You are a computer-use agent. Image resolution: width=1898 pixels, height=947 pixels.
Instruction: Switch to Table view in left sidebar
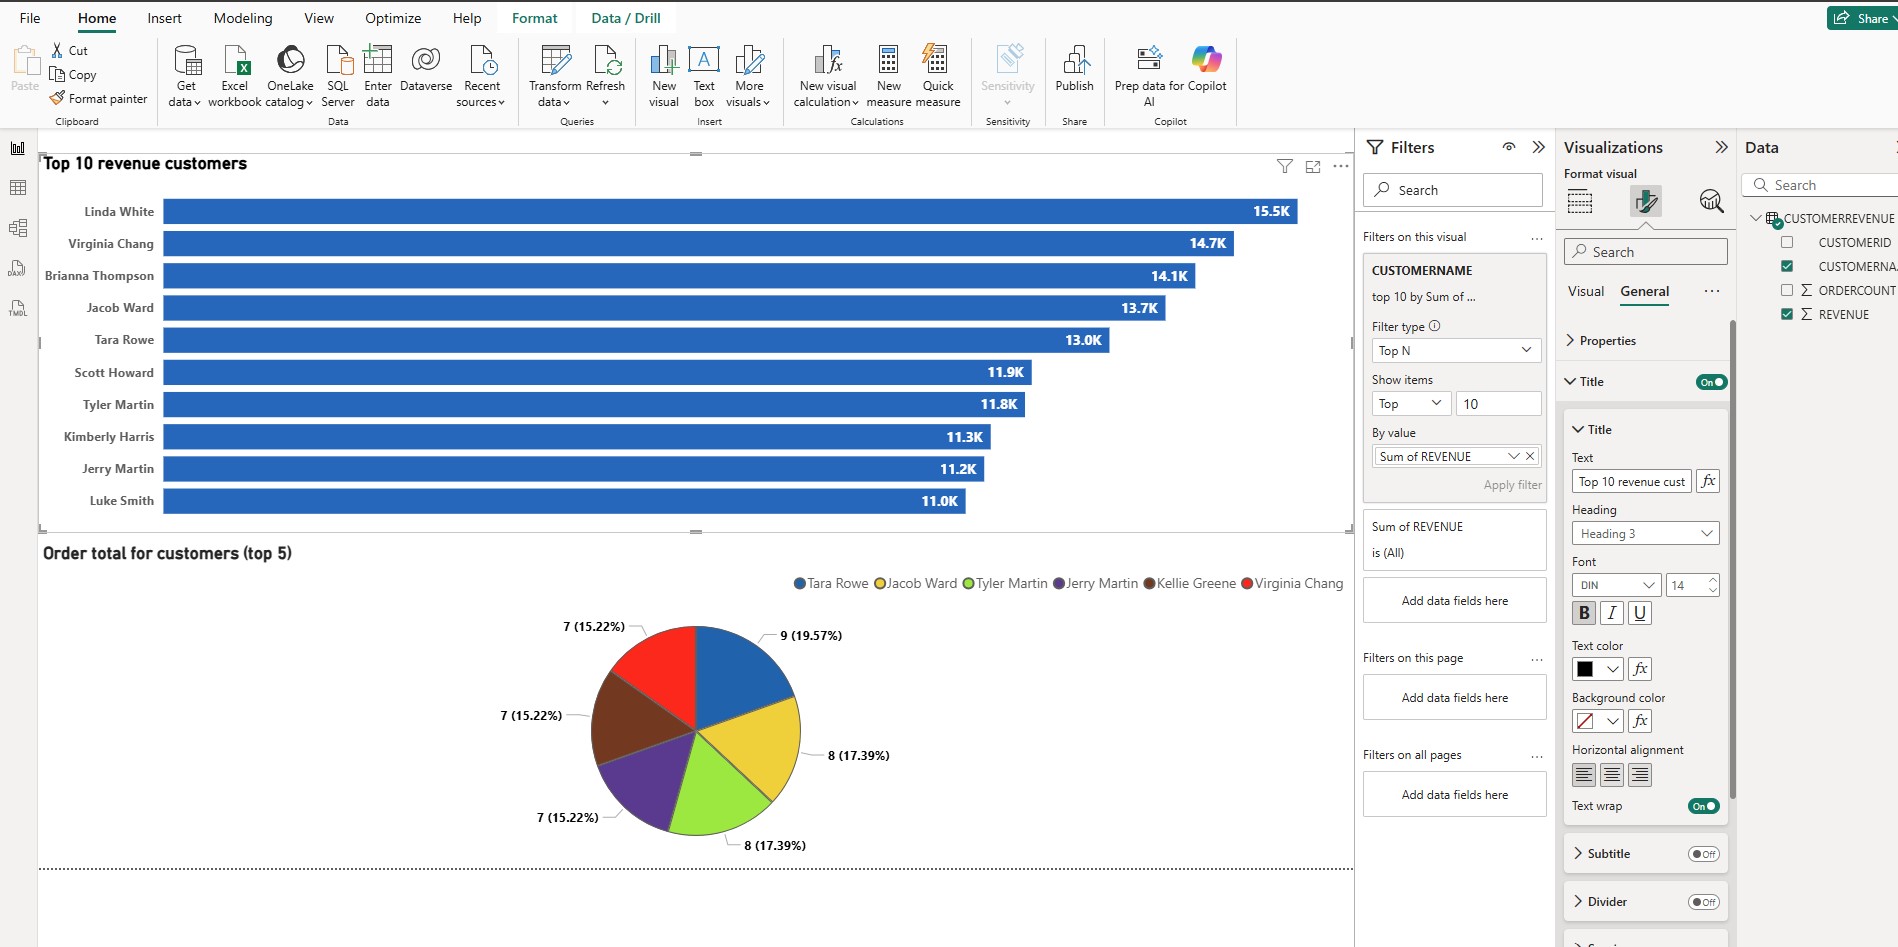(18, 188)
